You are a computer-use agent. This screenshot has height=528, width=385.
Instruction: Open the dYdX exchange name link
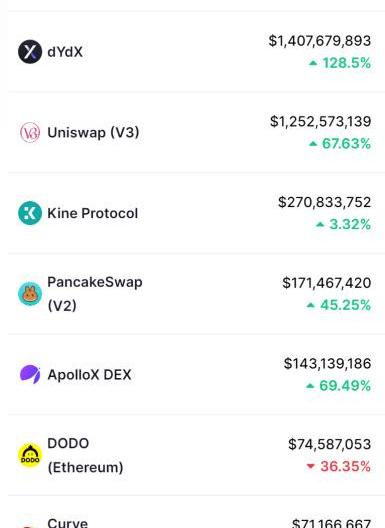(x=65, y=52)
